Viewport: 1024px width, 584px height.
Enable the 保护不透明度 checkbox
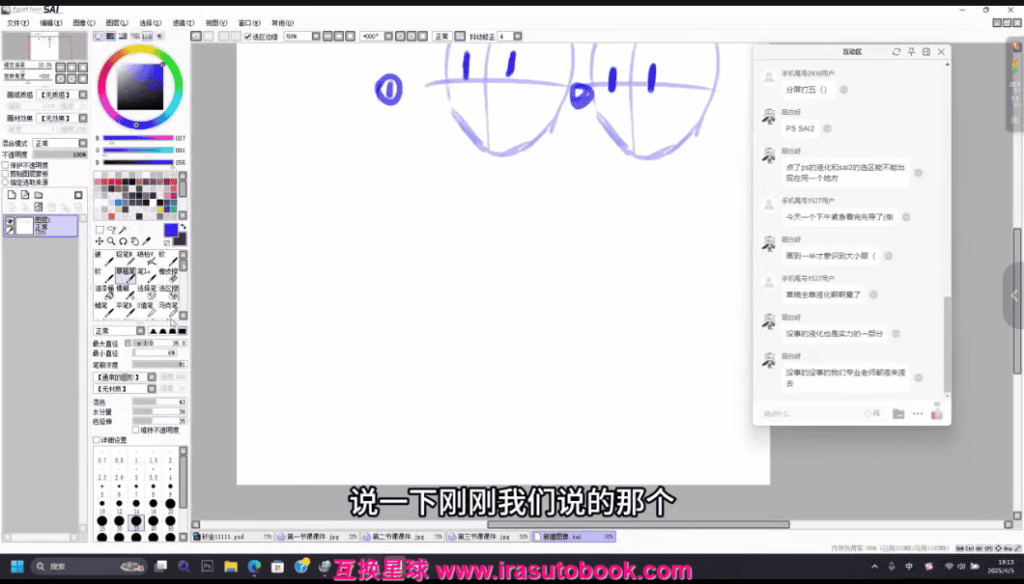point(5,165)
